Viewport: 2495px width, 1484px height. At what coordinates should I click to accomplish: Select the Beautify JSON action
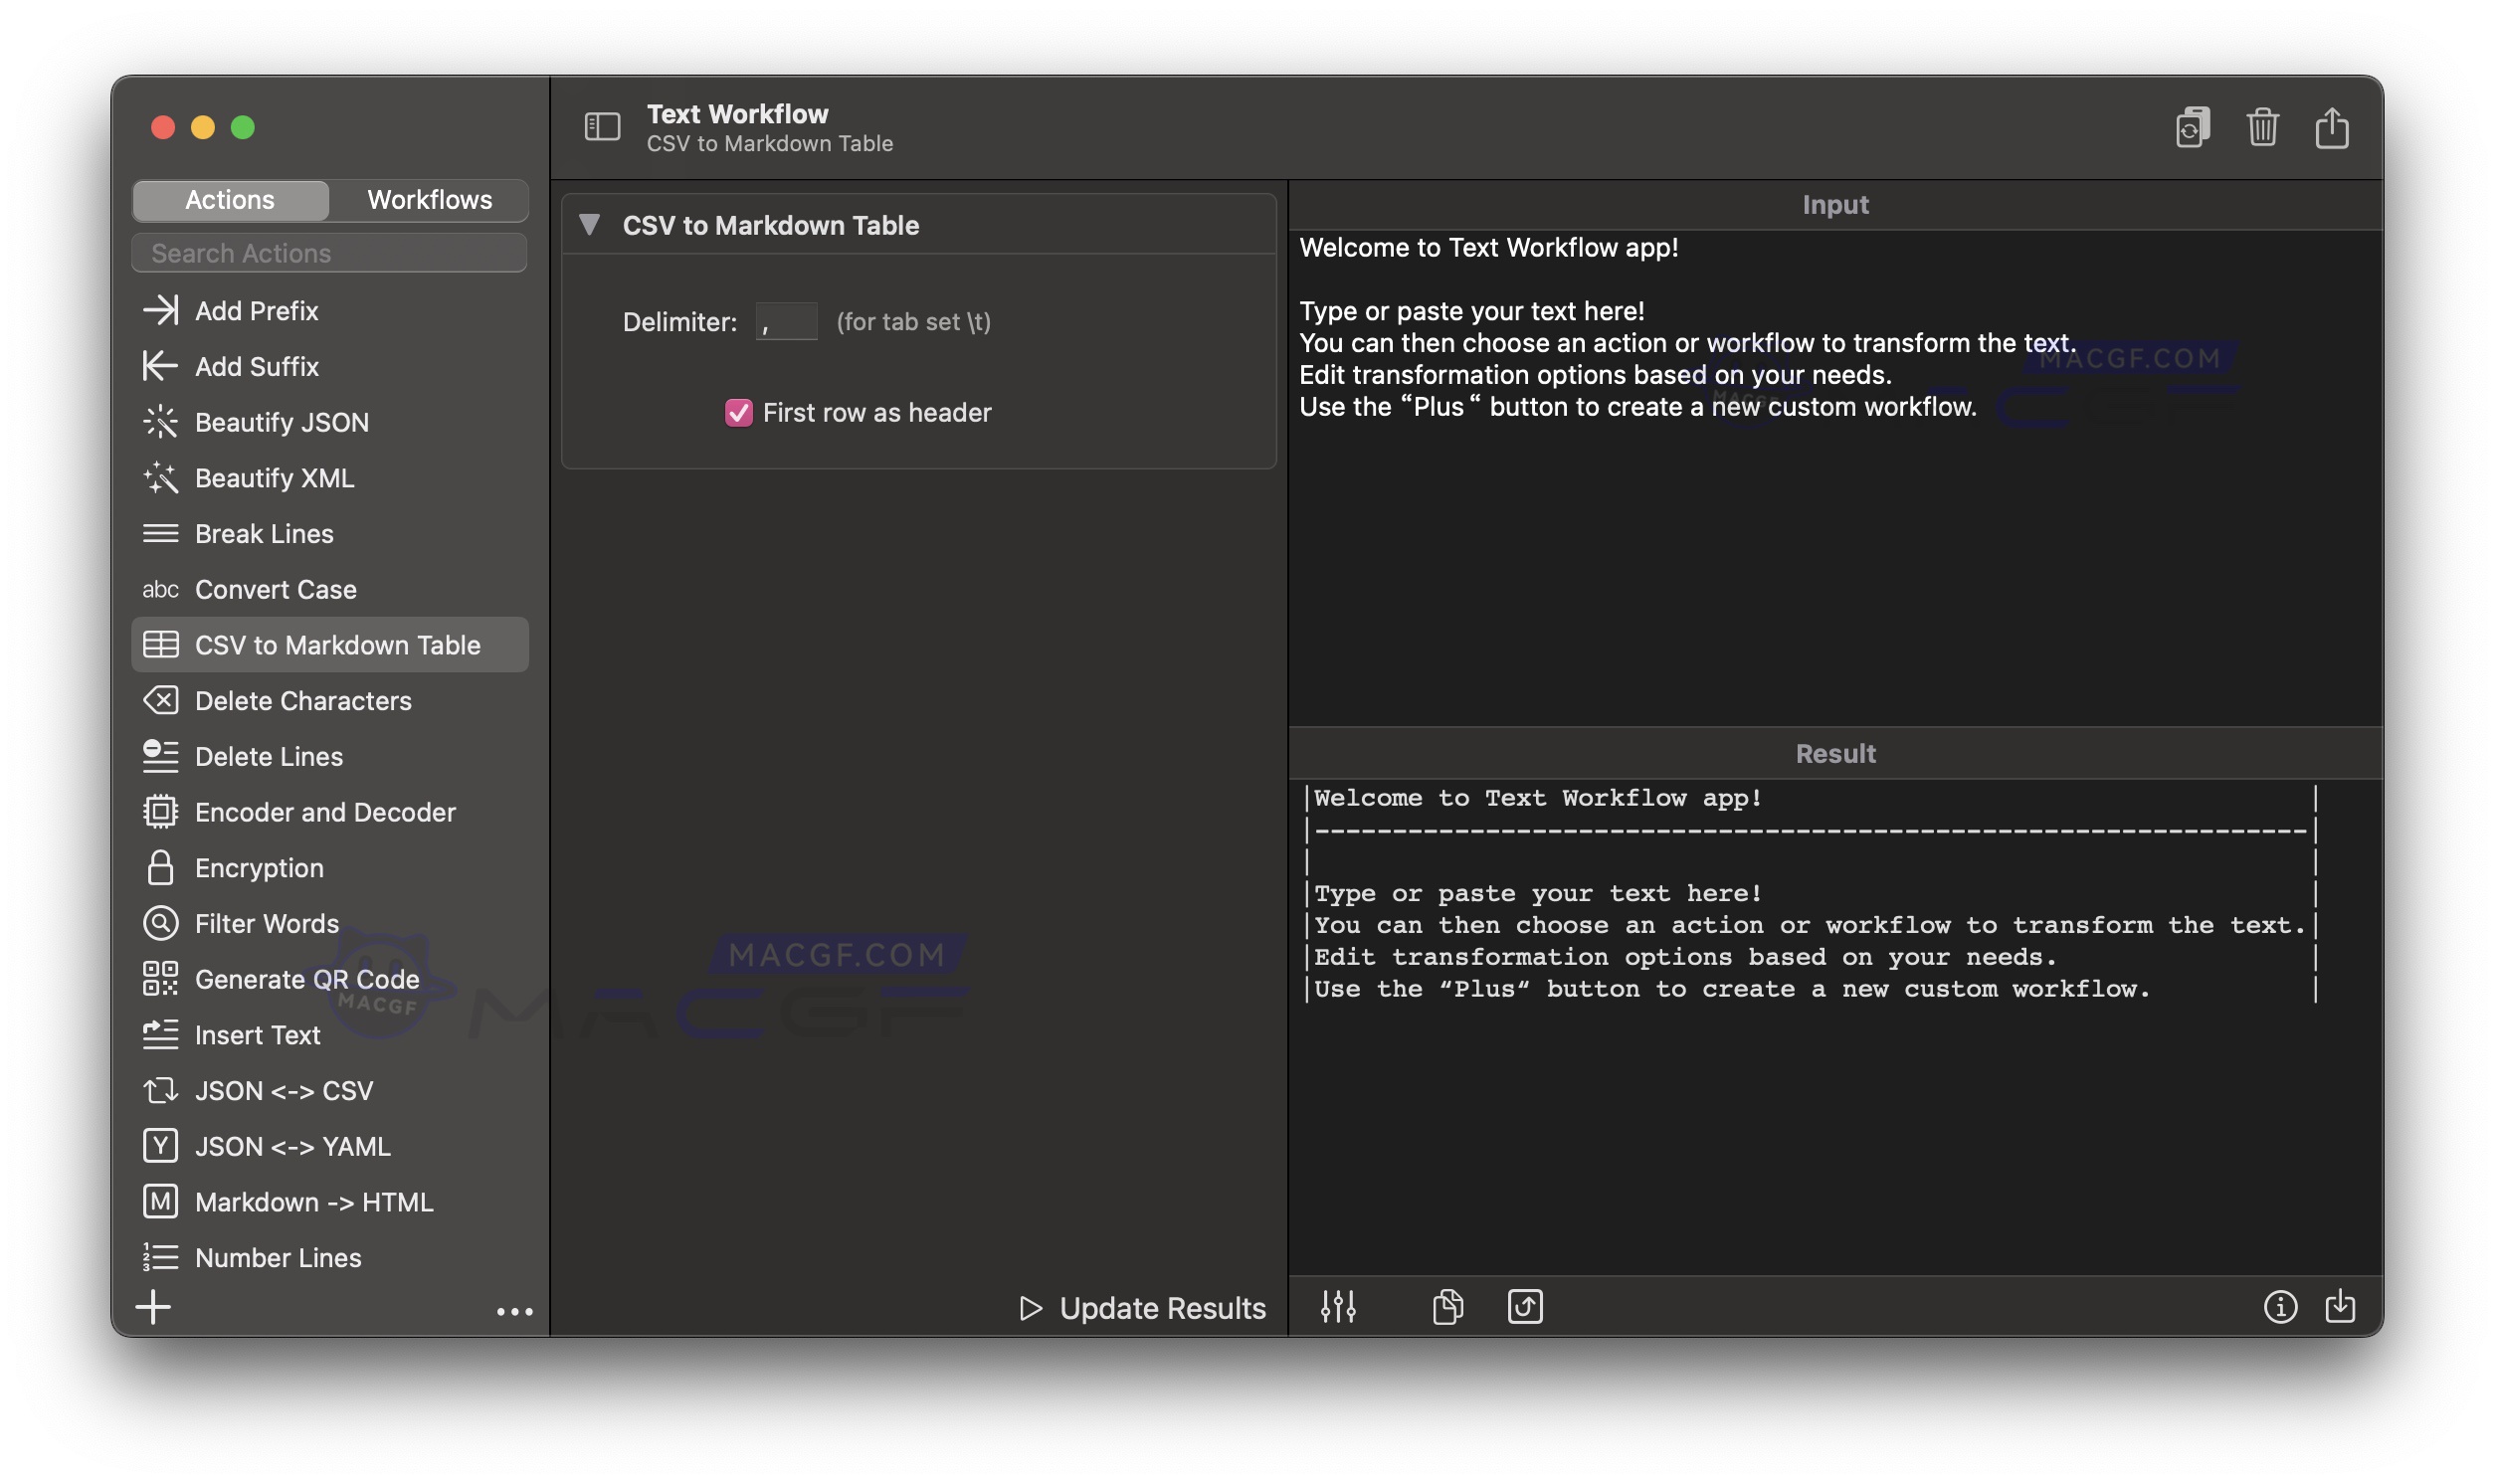[282, 422]
